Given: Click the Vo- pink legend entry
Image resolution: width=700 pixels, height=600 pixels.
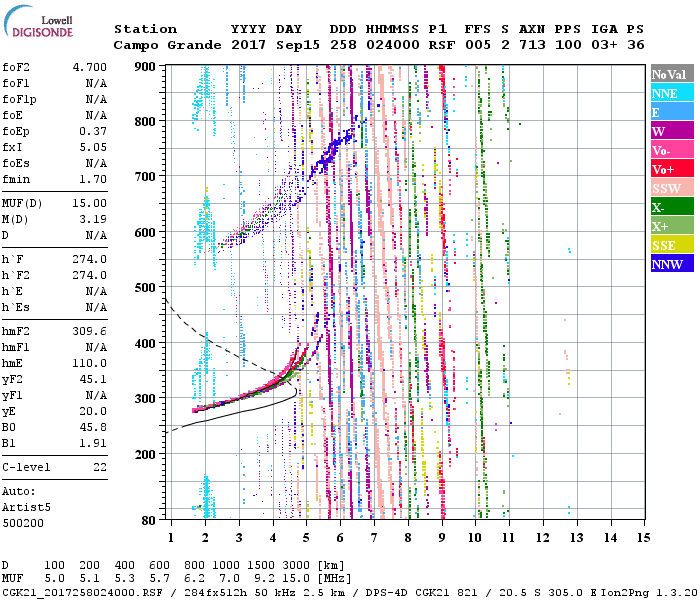Looking at the screenshot, I should coord(671,150).
